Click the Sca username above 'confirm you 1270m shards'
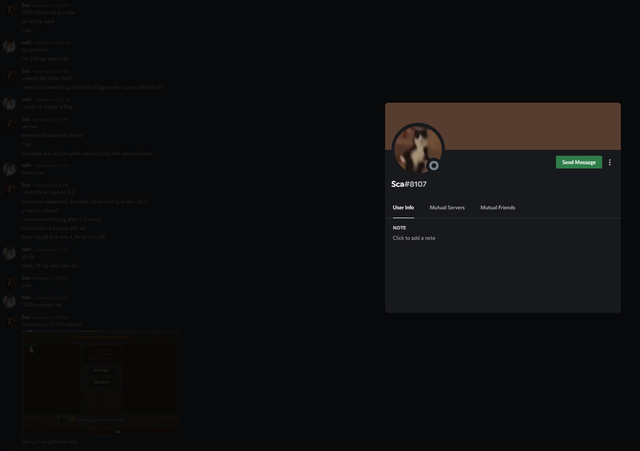This screenshot has width=640, height=451. [x=26, y=317]
